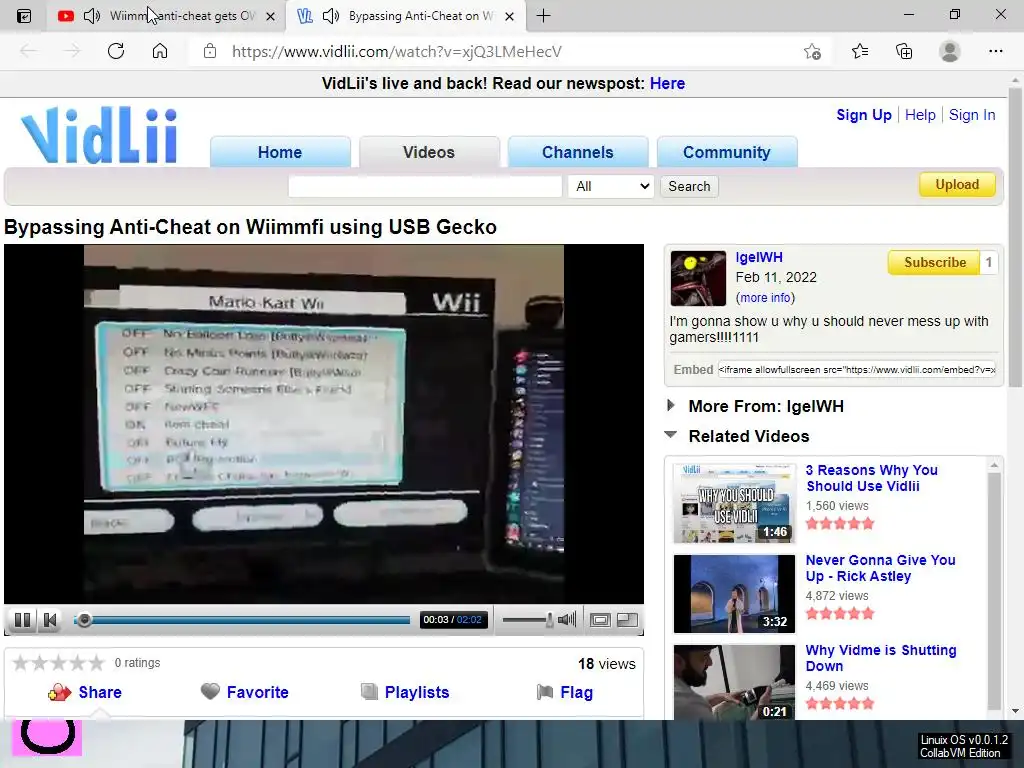The height and width of the screenshot is (768, 1024).
Task: Open tab actions menu icon
Action: click(24, 16)
